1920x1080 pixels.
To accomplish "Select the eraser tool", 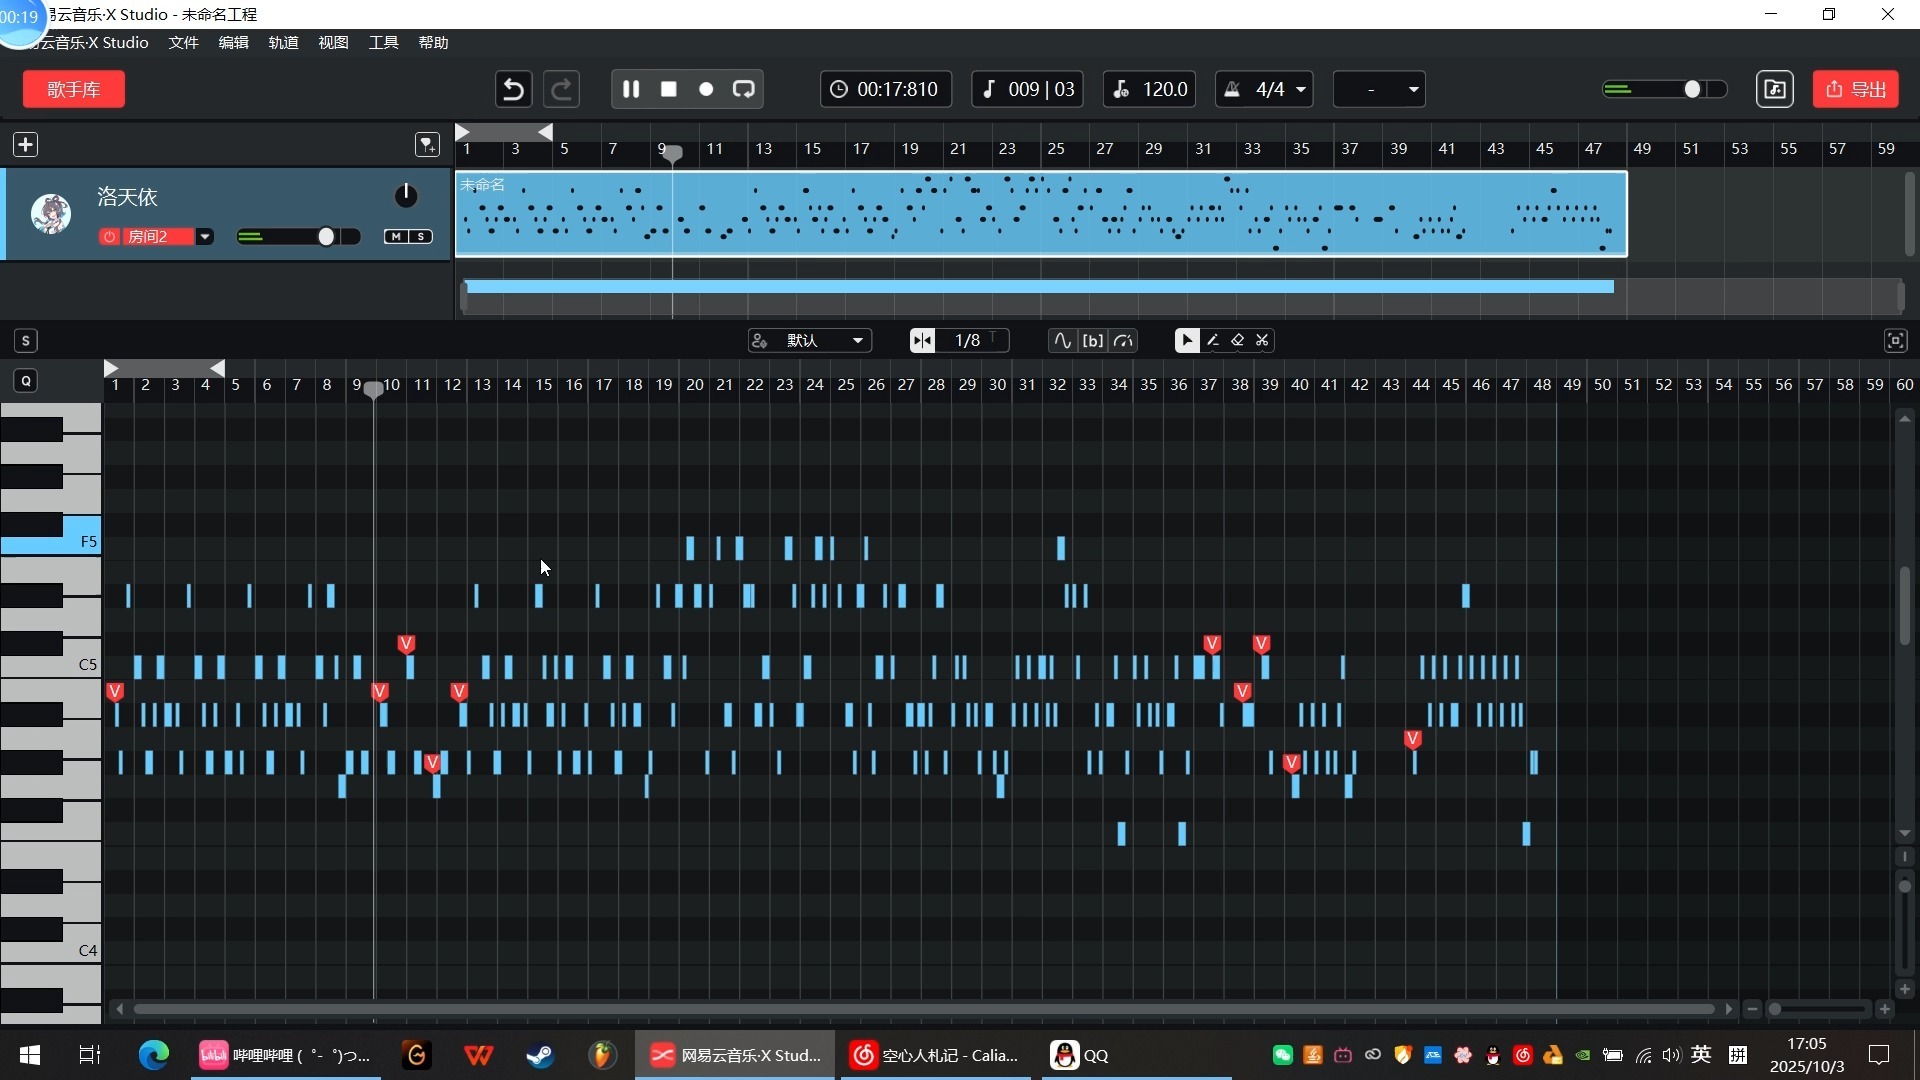I will click(1238, 340).
